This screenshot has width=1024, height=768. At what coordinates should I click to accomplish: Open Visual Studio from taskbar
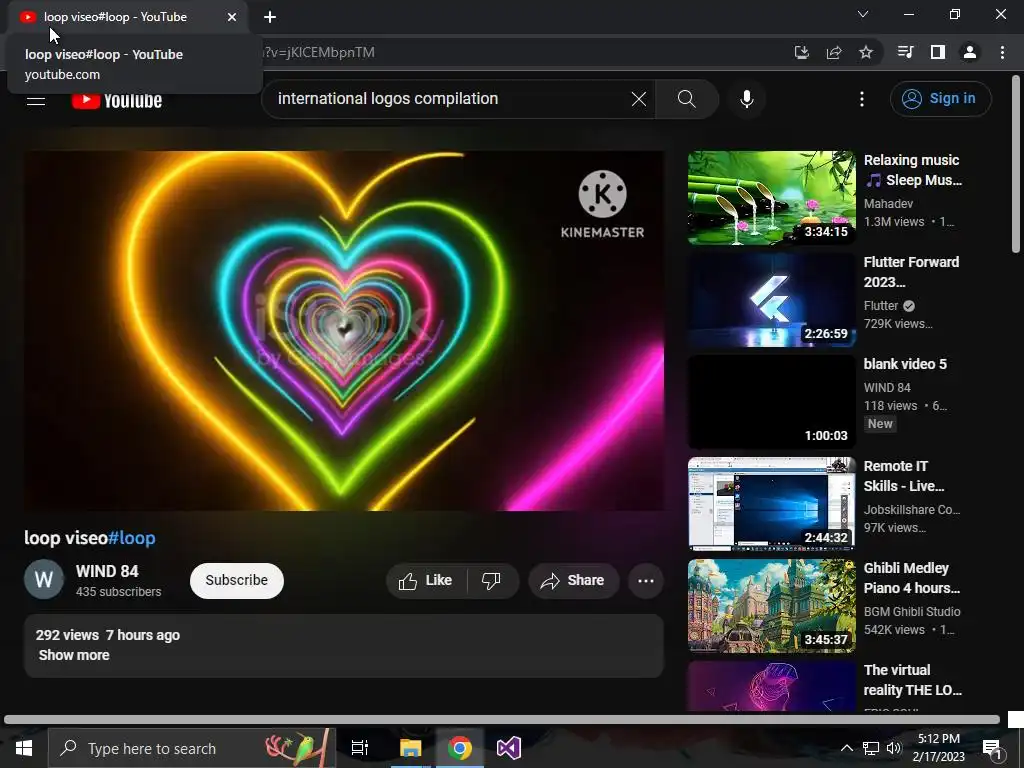coord(509,748)
